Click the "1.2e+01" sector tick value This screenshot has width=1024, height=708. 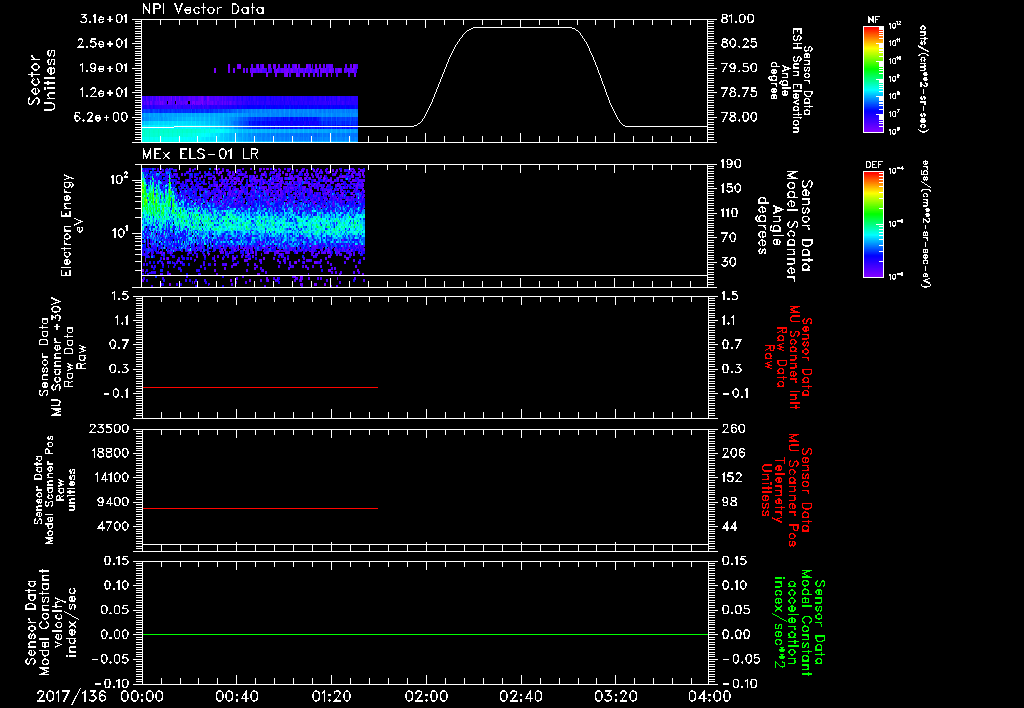tap(104, 93)
